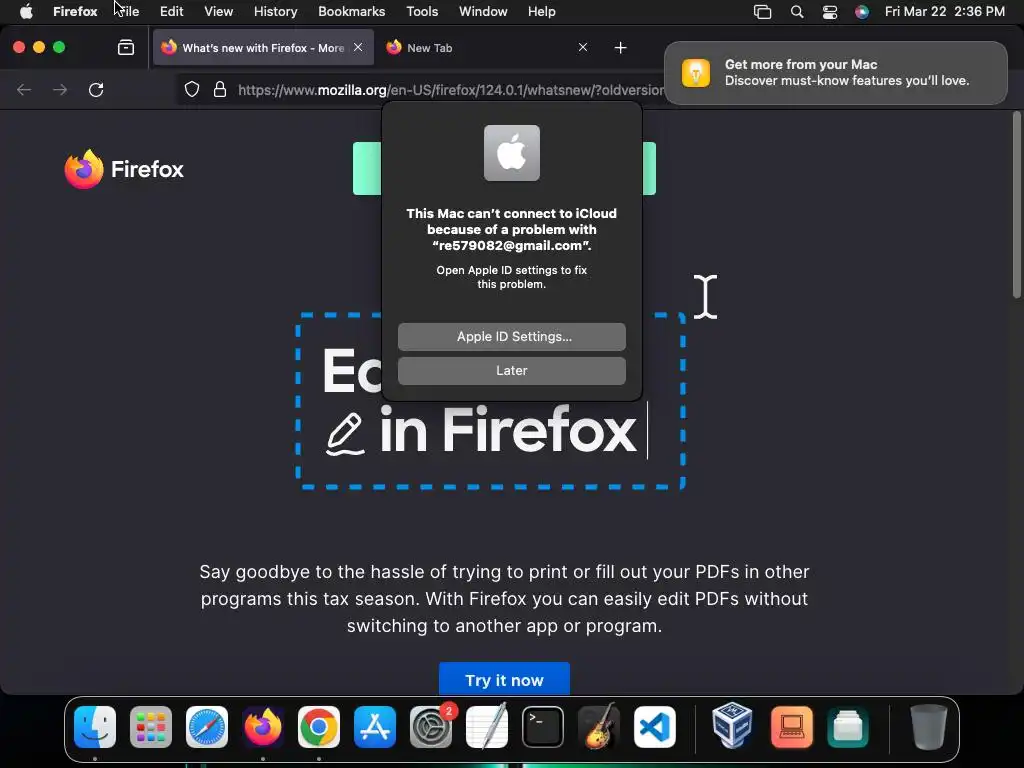This screenshot has width=1024, height=768.
Task: Show date and time Fri Mar 22
Action: (x=944, y=11)
